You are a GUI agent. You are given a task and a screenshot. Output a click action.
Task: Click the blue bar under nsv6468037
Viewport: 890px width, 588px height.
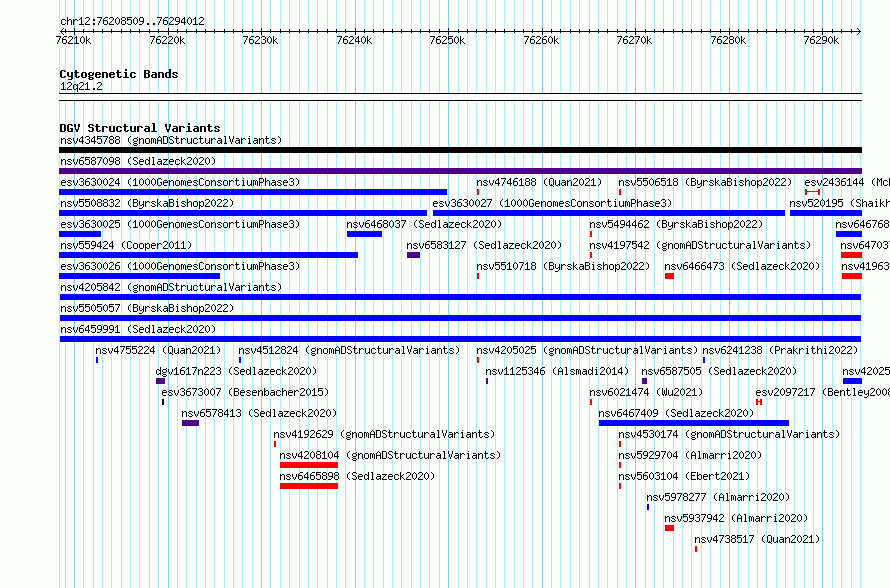364,234
